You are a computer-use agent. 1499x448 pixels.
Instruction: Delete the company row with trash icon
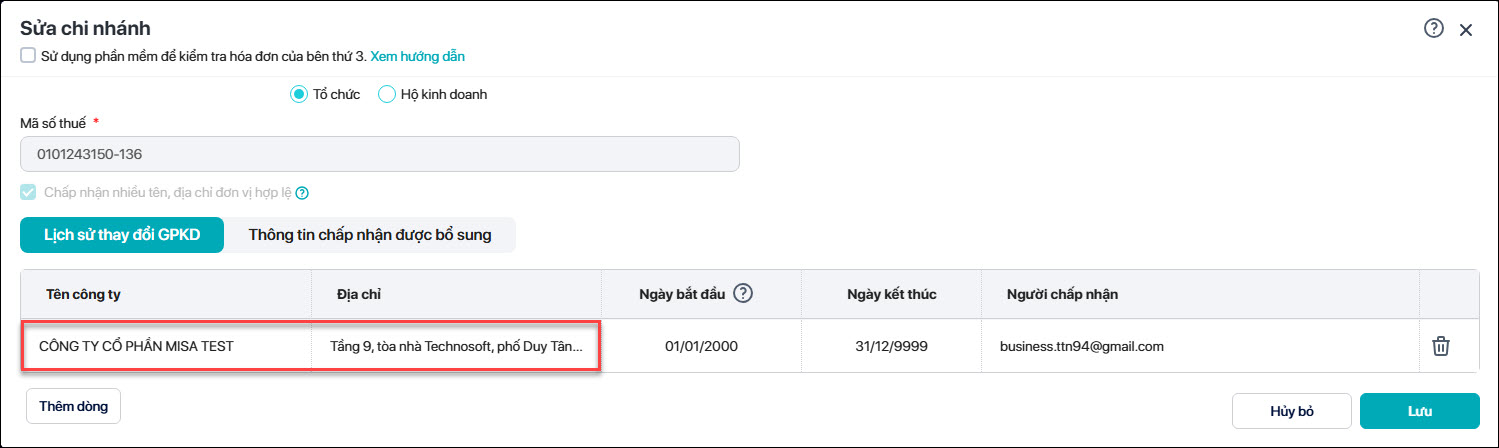1440,347
